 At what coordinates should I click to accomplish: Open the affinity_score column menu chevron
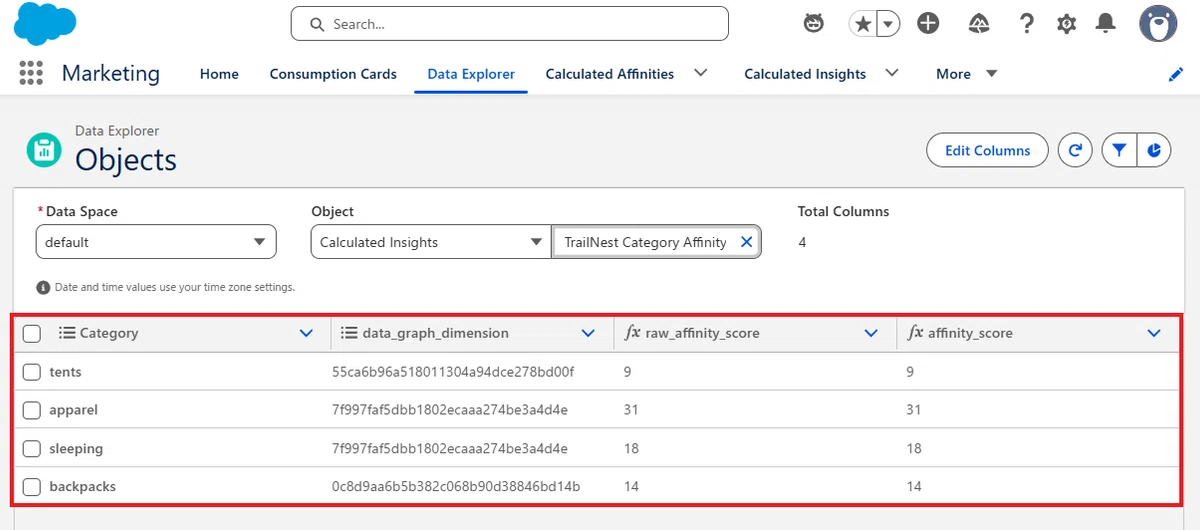(1155, 334)
